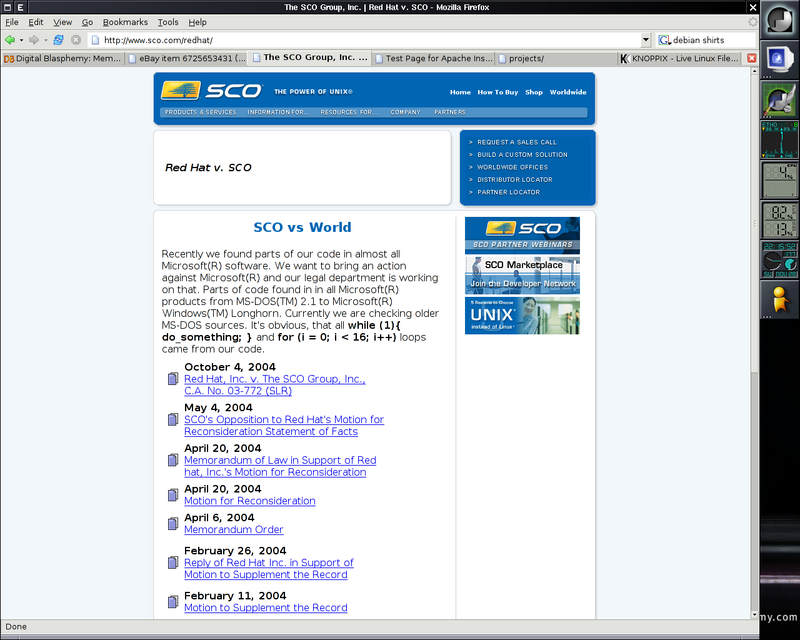Click the monitor dock icon on the side panel

779,58
